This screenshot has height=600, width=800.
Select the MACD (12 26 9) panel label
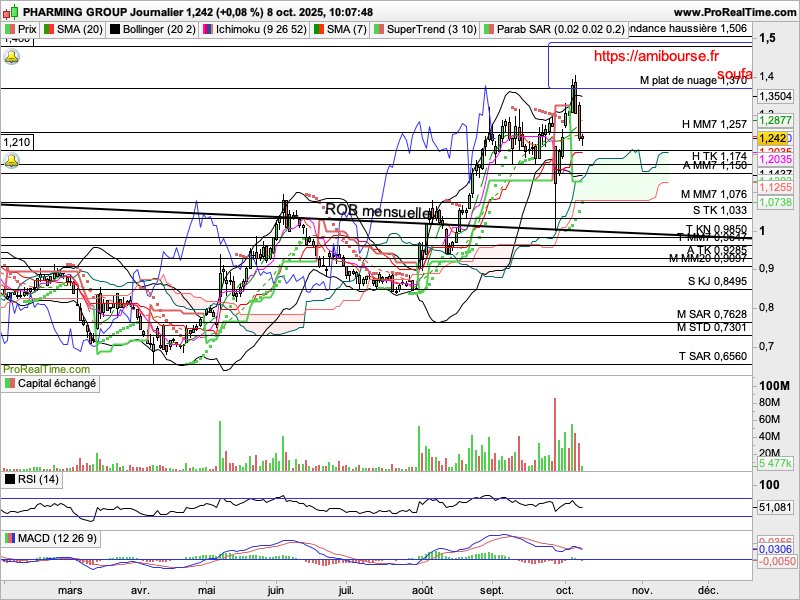[x=57, y=538]
